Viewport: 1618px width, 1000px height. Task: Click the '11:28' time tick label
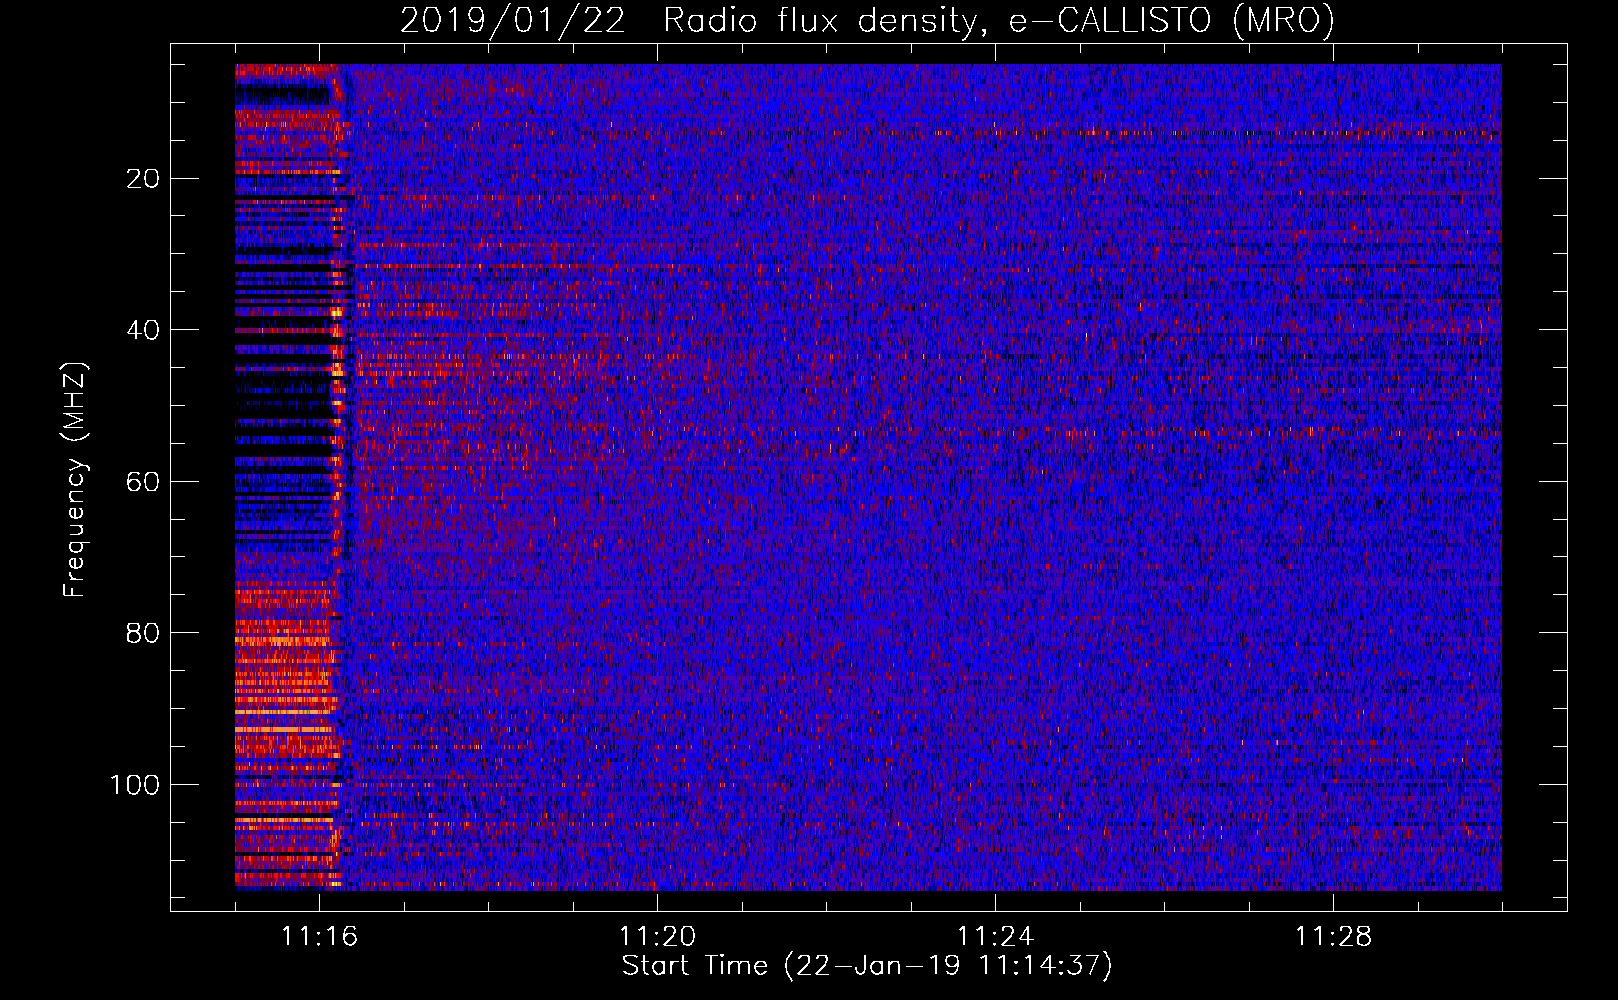tap(1333, 937)
